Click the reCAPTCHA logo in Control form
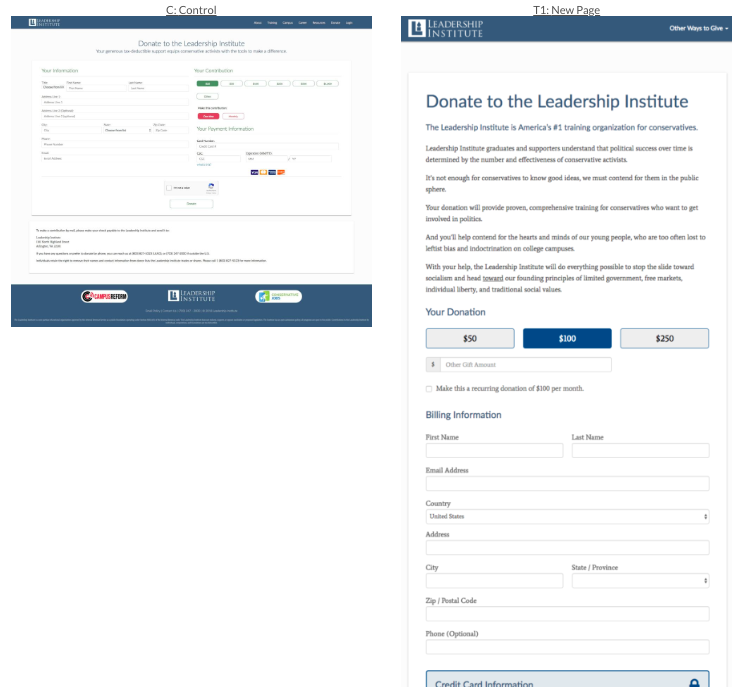The image size is (747, 687). [x=211, y=186]
